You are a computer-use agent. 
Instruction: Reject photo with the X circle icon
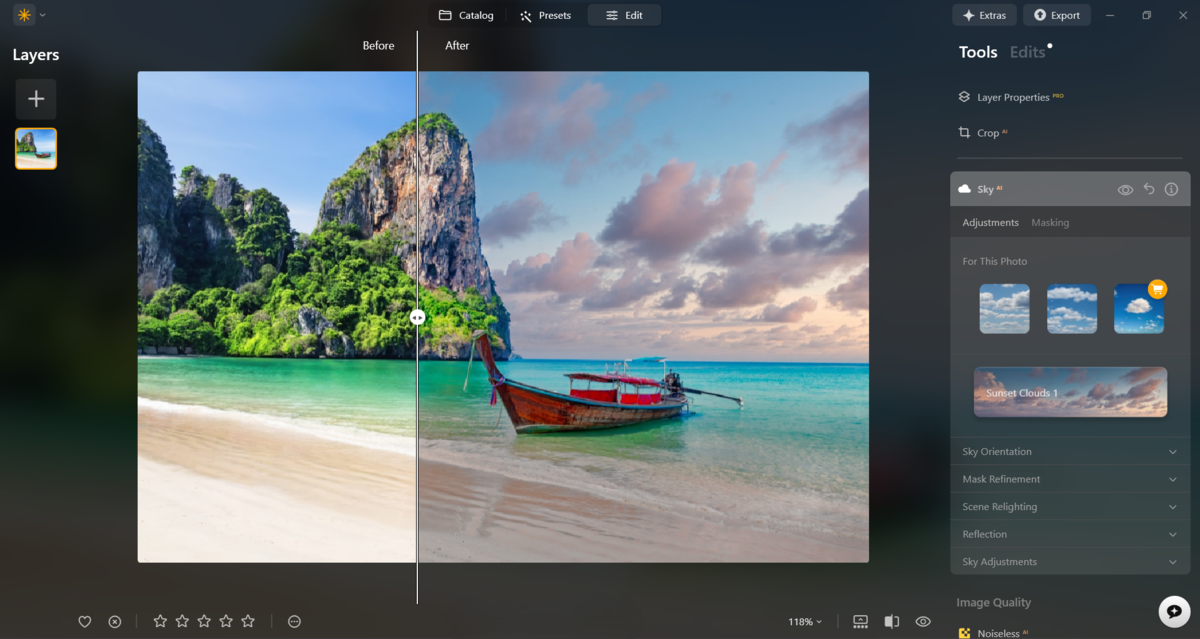[x=115, y=622]
